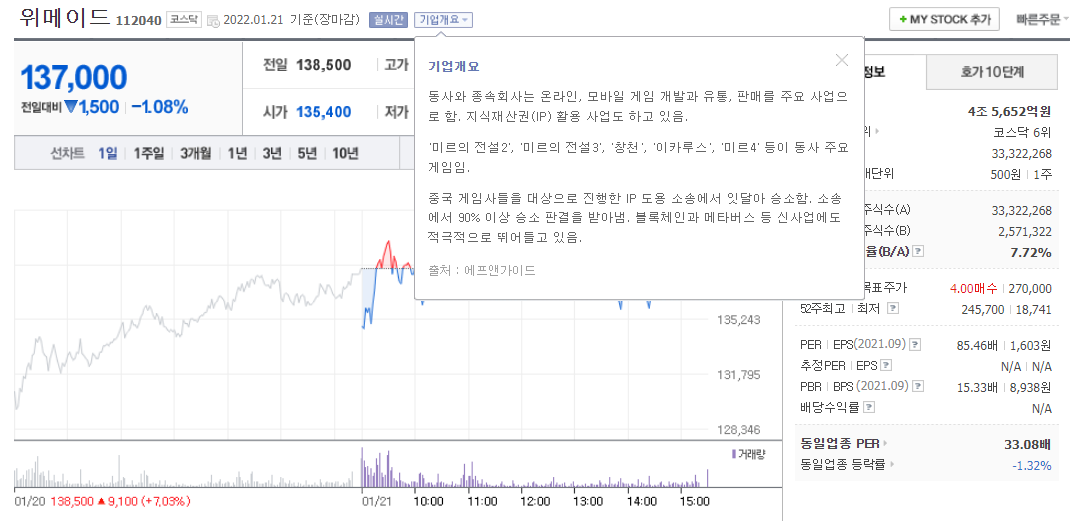Click the 위메이드 stock name
The height and width of the screenshot is (521, 1073).
tap(65, 17)
